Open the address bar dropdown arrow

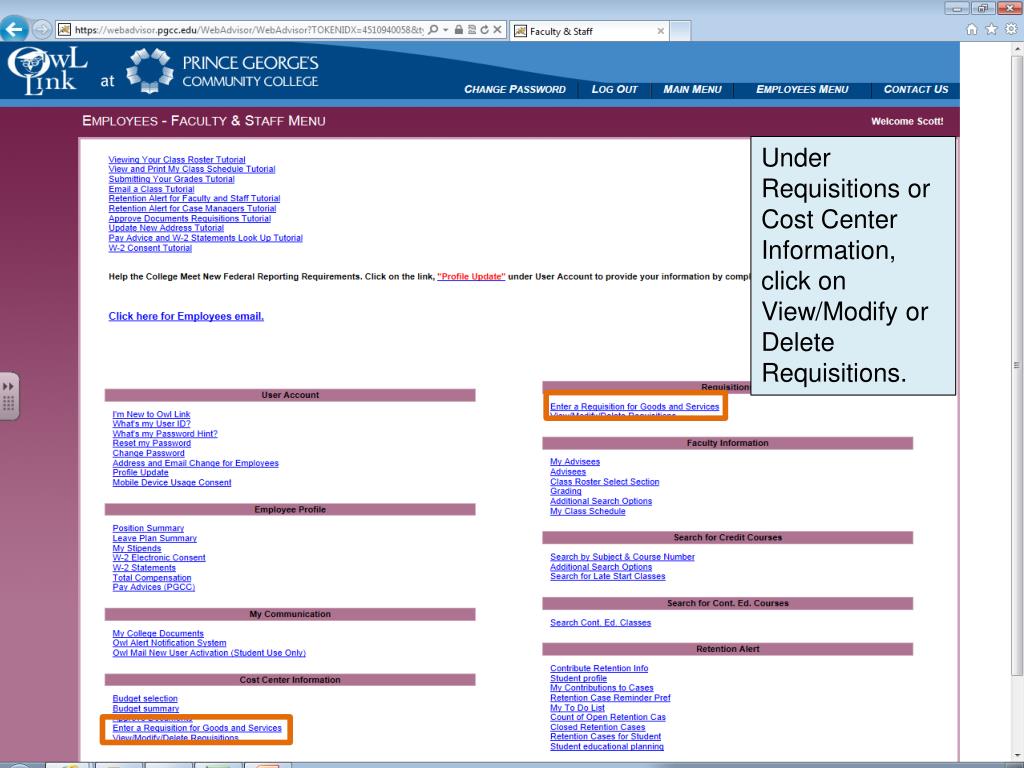[445, 30]
